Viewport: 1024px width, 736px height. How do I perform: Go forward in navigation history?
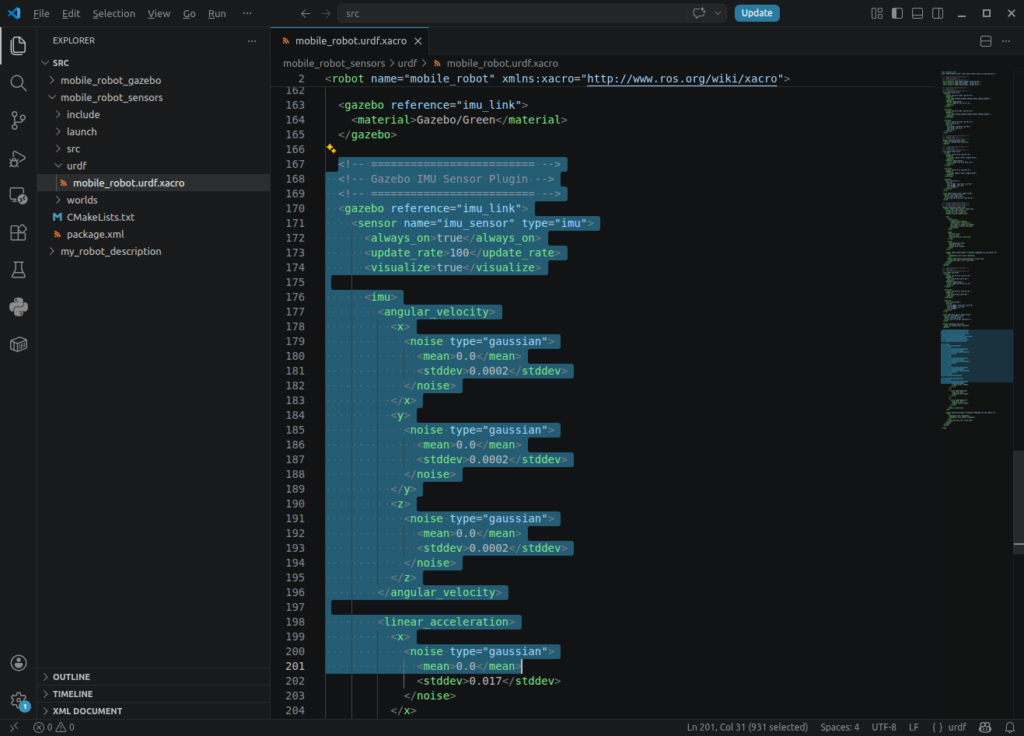coord(325,13)
